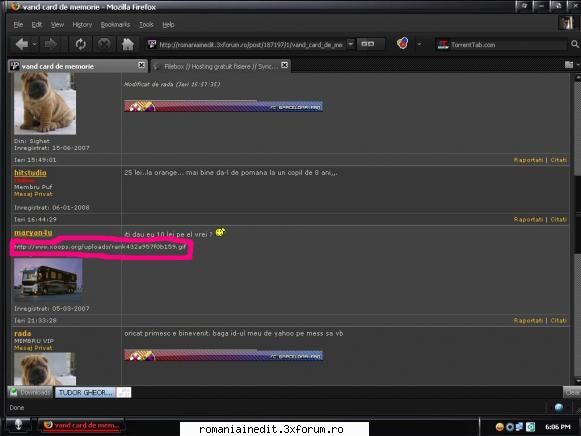Click the Forward navigation arrow
Screen dimensions: 581x436
[50, 44]
